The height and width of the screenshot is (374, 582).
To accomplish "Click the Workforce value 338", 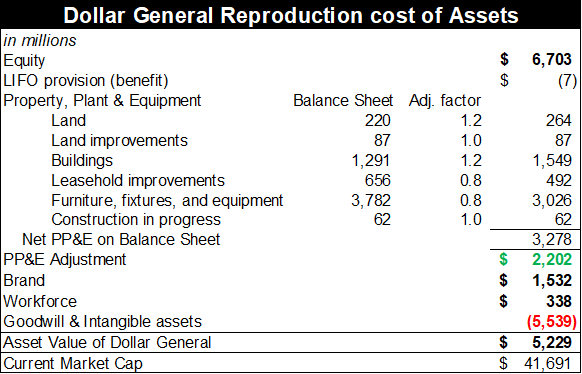I will (559, 301).
